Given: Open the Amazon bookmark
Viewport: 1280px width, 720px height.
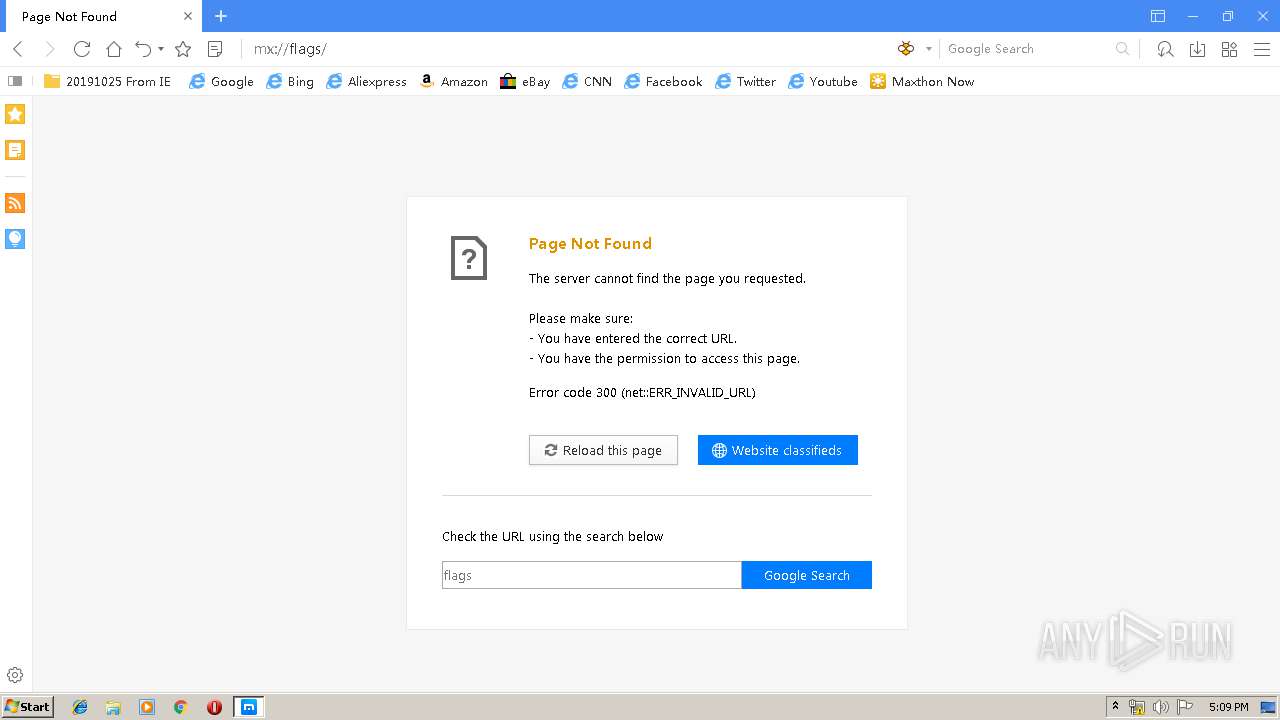Looking at the screenshot, I should (453, 82).
